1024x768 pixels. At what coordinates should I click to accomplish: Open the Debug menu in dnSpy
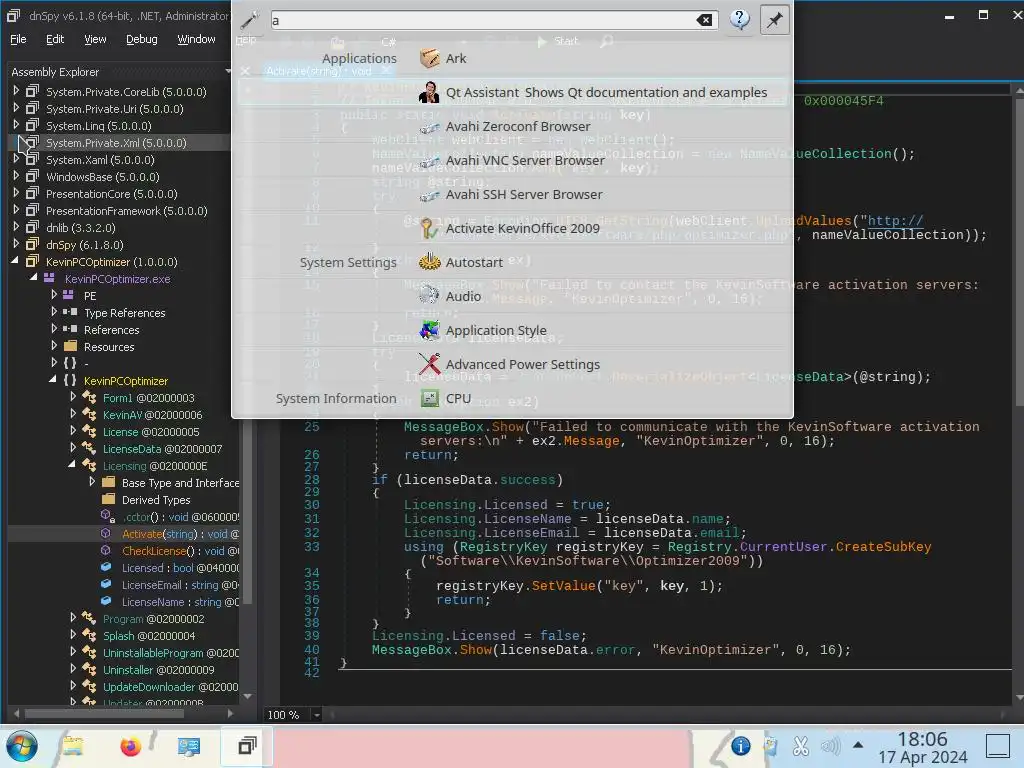pos(142,39)
